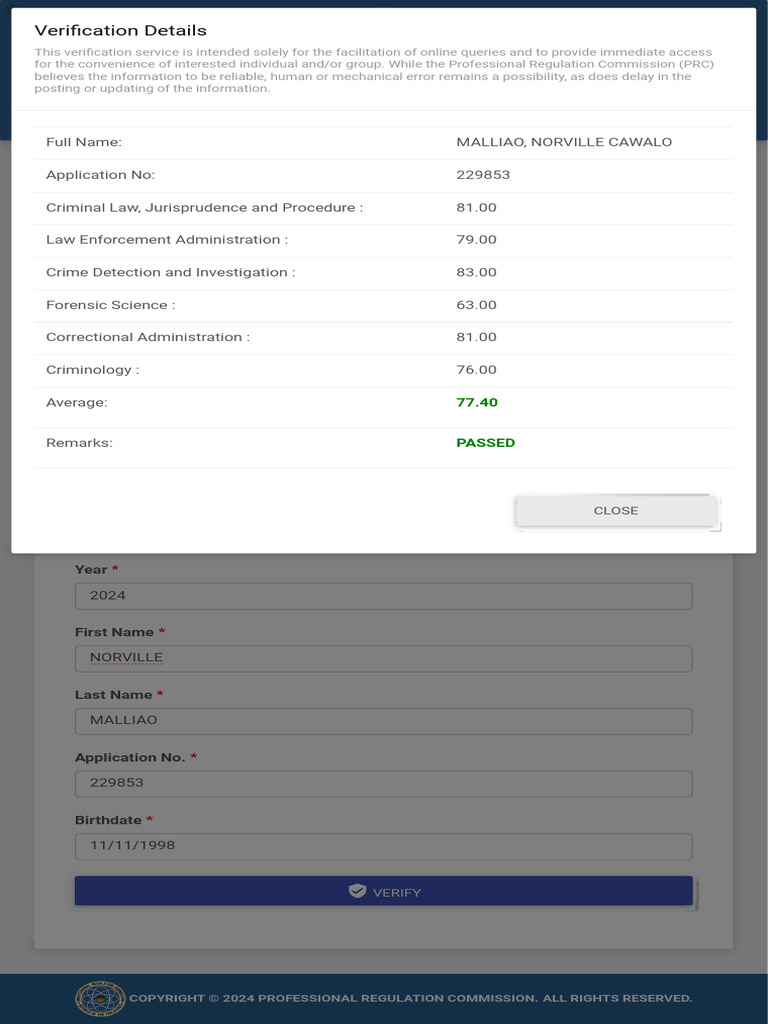Click the shield checkmark icon beside VERIFY
Screen dimensions: 768x1024
[x=357, y=891]
